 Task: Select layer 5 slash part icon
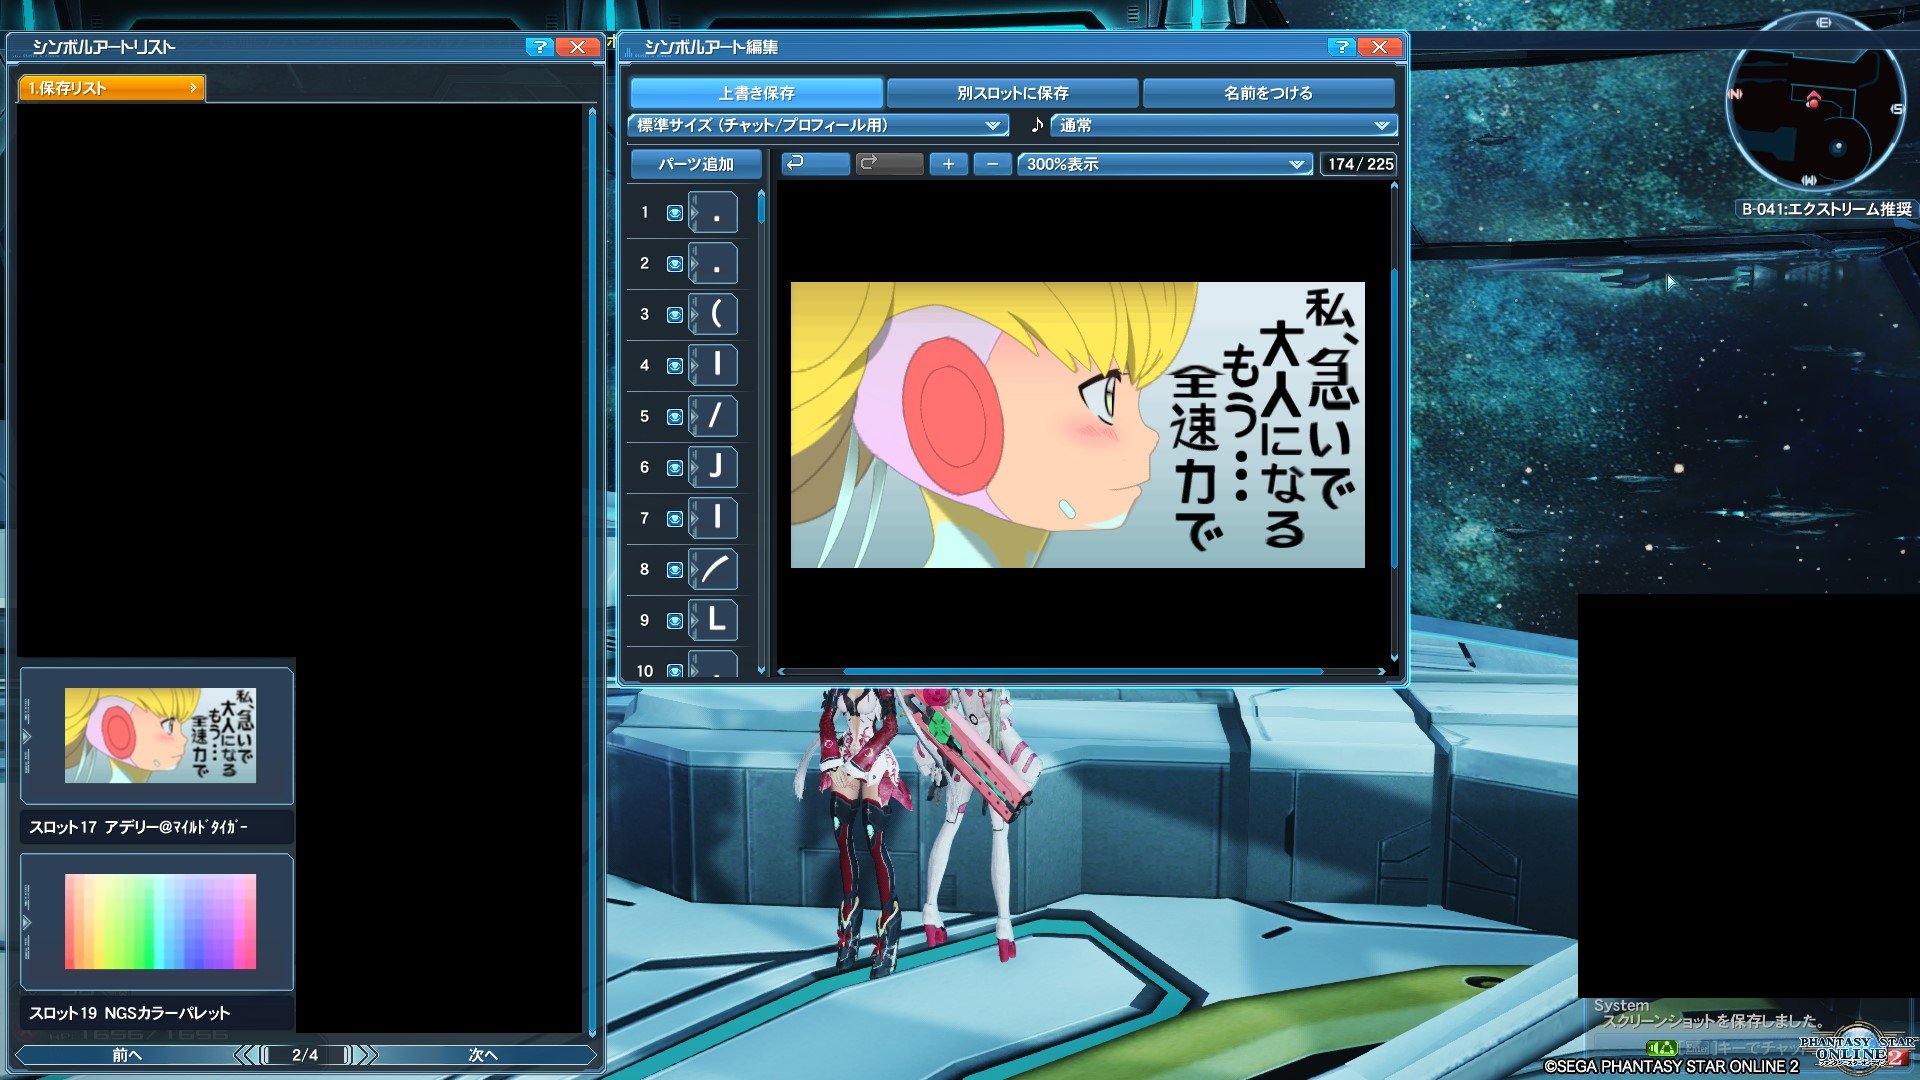pos(715,417)
